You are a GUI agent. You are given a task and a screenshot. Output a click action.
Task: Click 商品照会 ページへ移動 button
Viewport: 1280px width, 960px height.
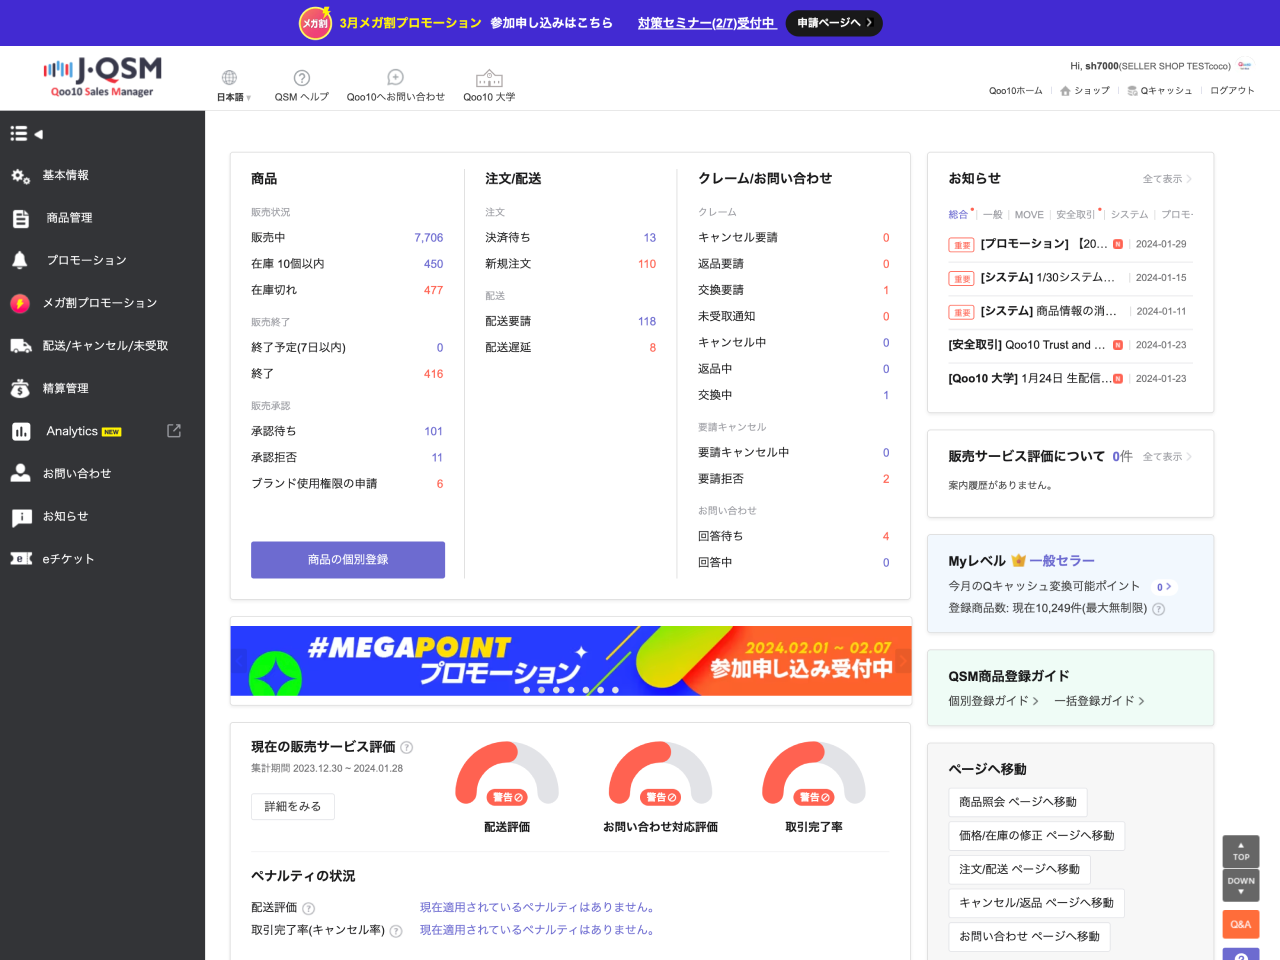(x=1018, y=802)
